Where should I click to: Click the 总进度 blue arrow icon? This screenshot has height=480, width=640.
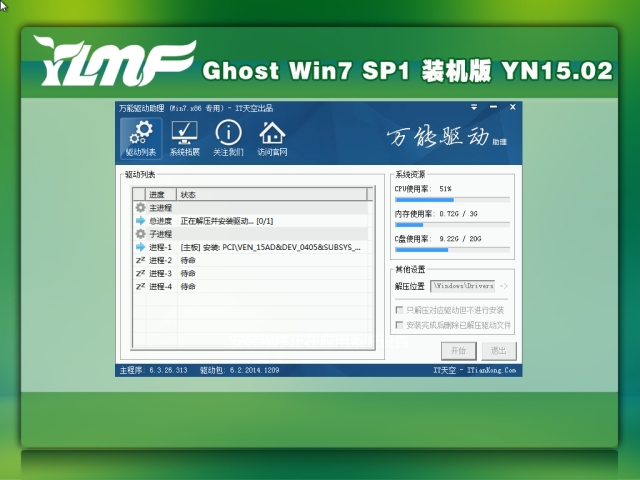click(140, 220)
